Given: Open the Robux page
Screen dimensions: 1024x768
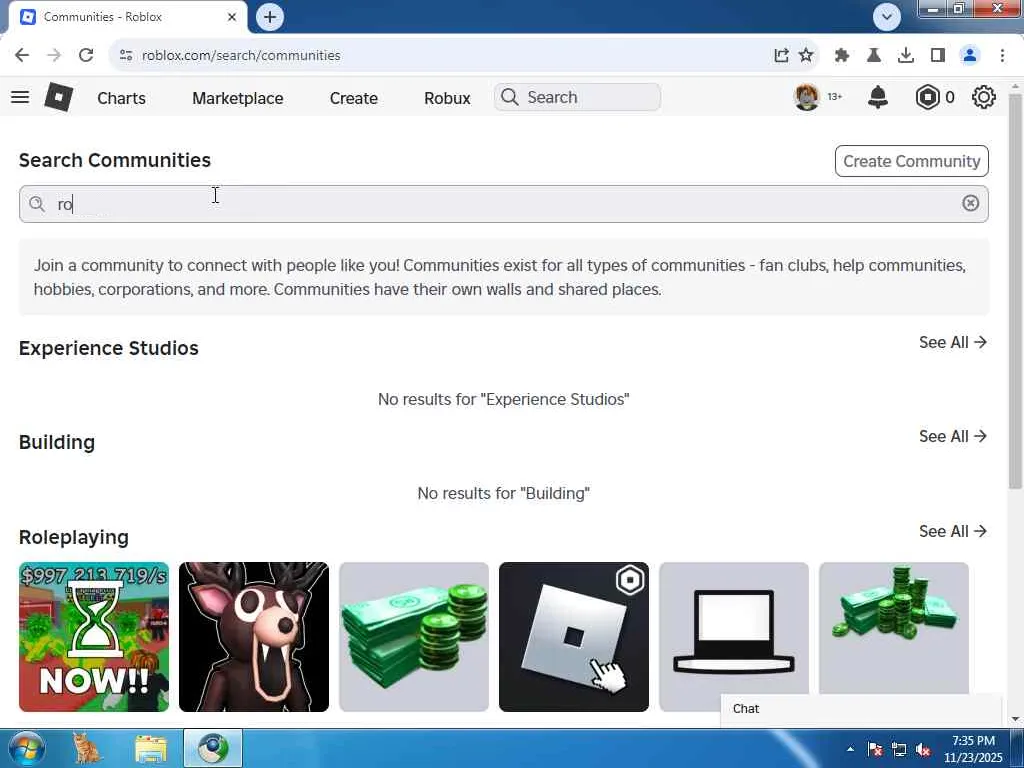Looking at the screenshot, I should [x=447, y=98].
